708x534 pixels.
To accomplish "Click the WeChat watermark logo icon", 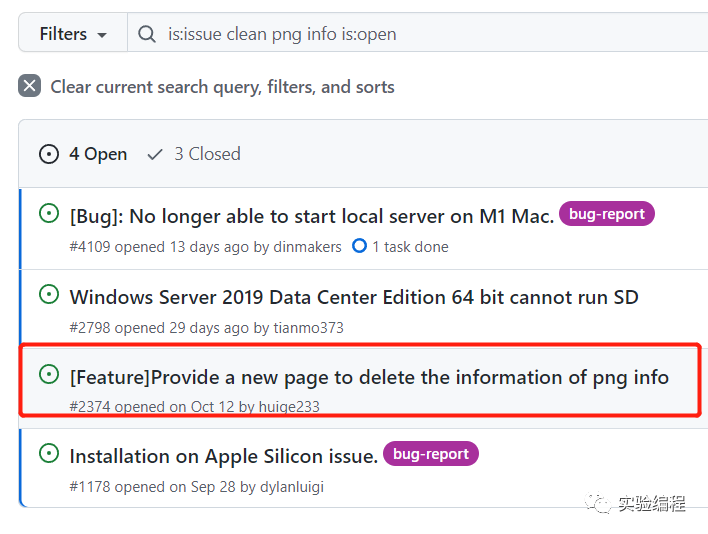I will (600, 503).
